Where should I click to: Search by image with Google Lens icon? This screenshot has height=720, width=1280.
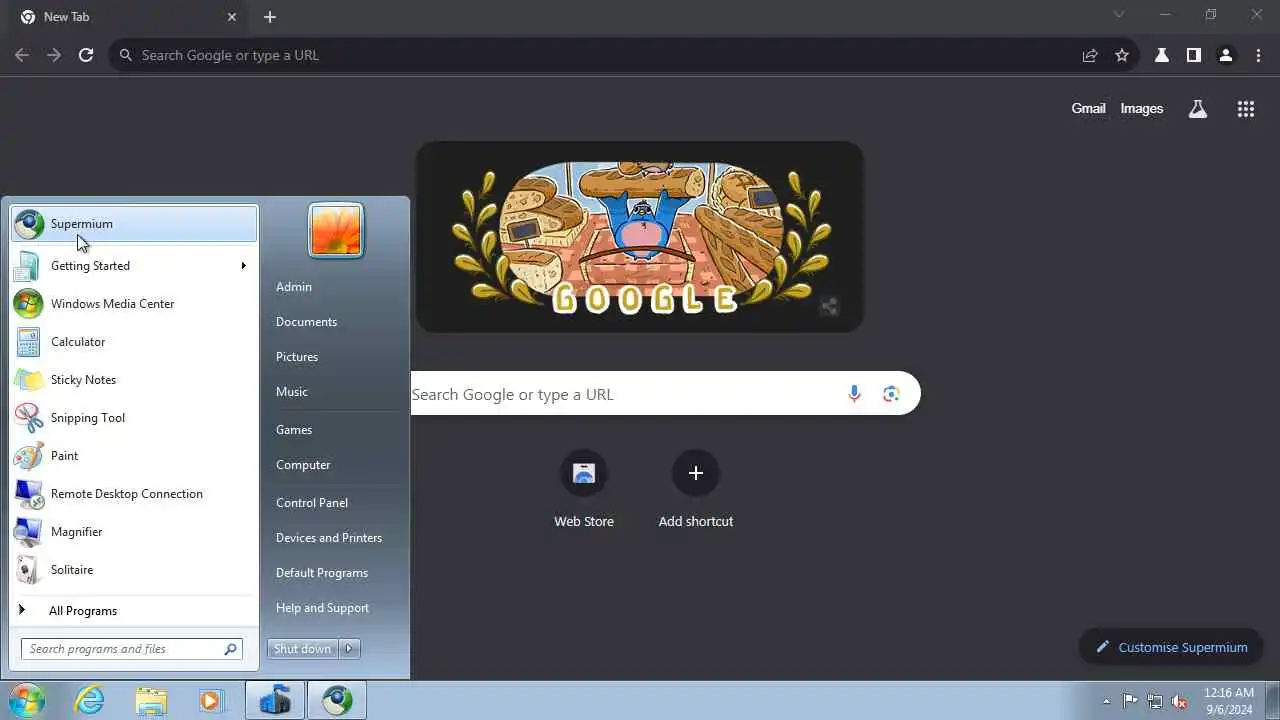coord(891,394)
